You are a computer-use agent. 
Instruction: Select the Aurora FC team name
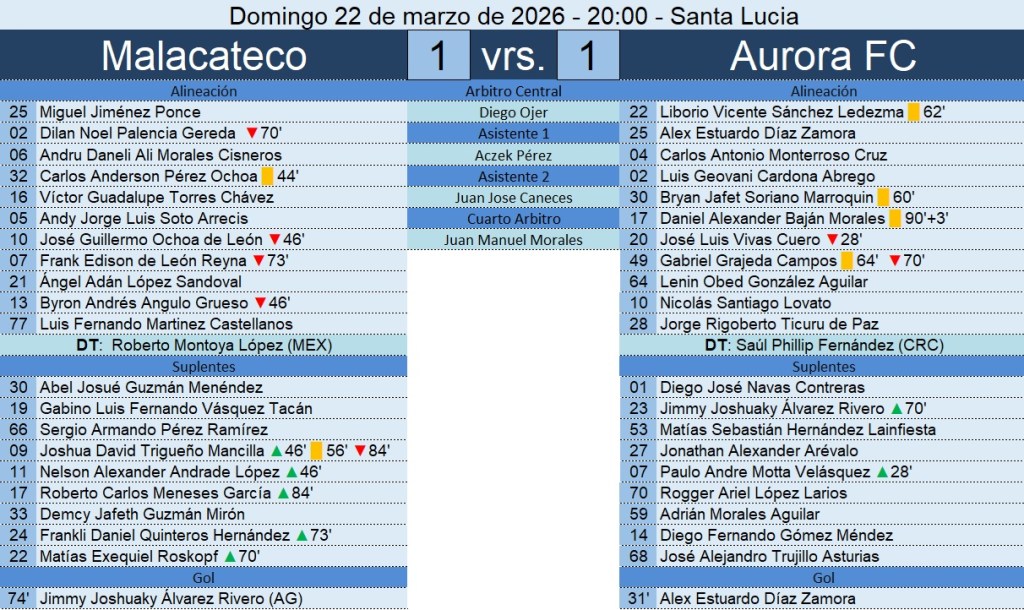(822, 56)
